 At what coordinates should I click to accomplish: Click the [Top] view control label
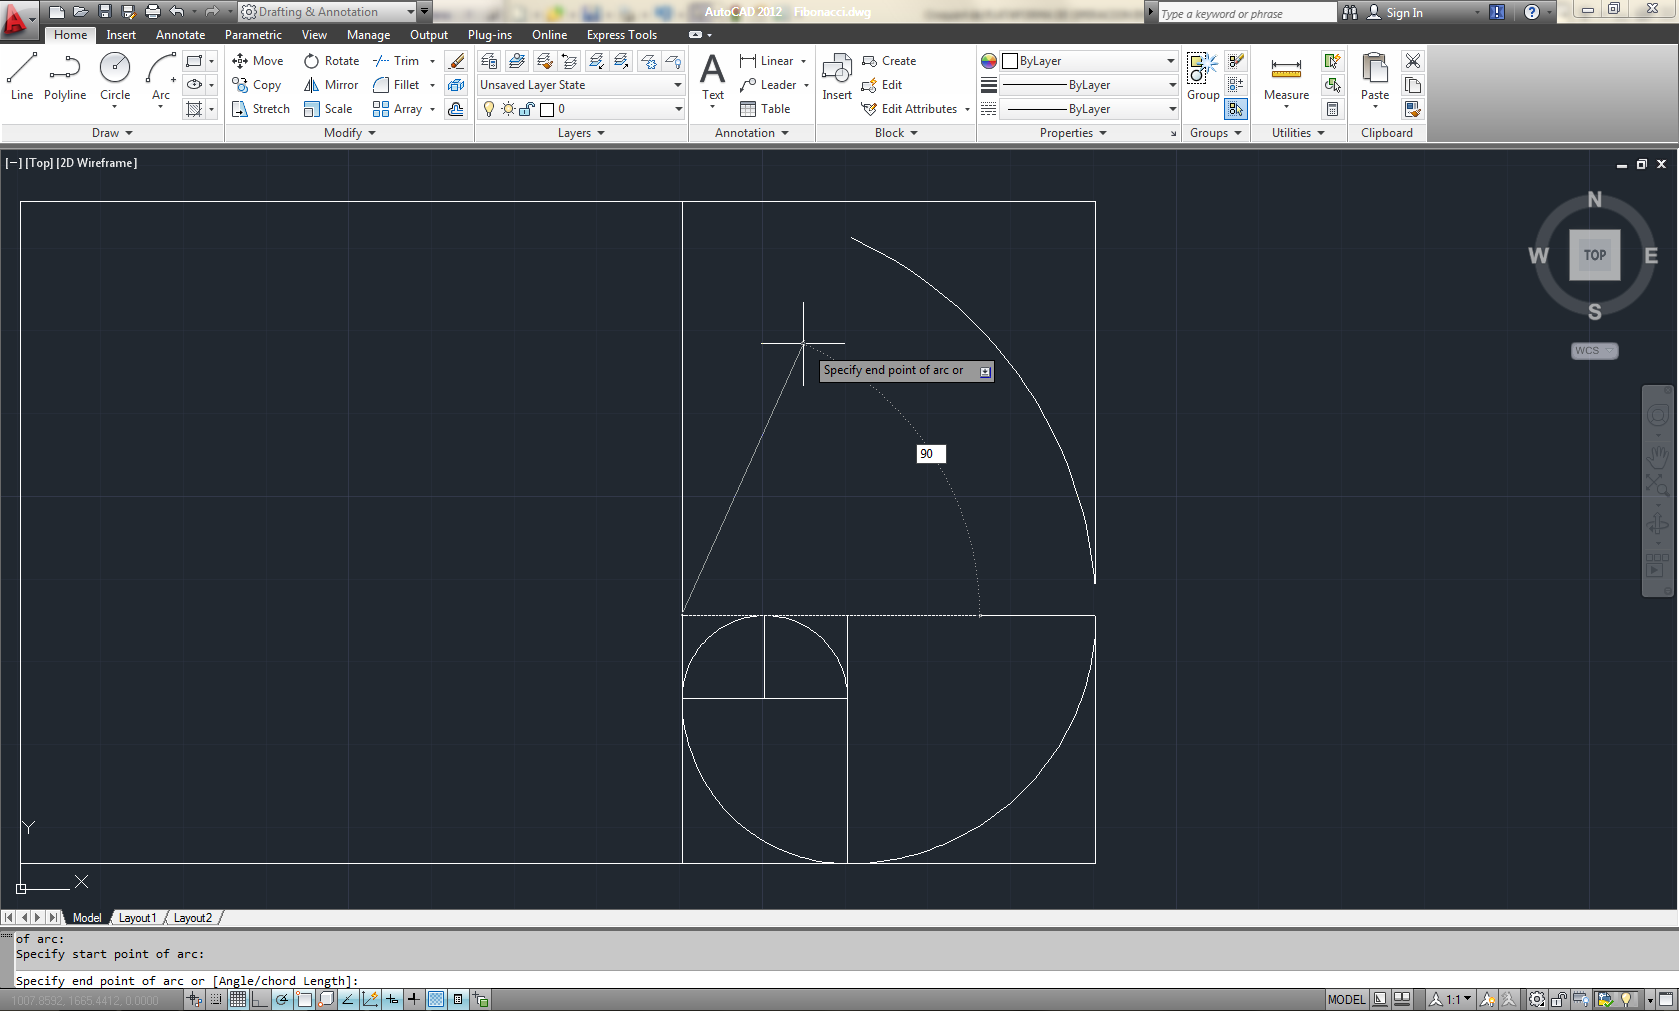pos(40,163)
